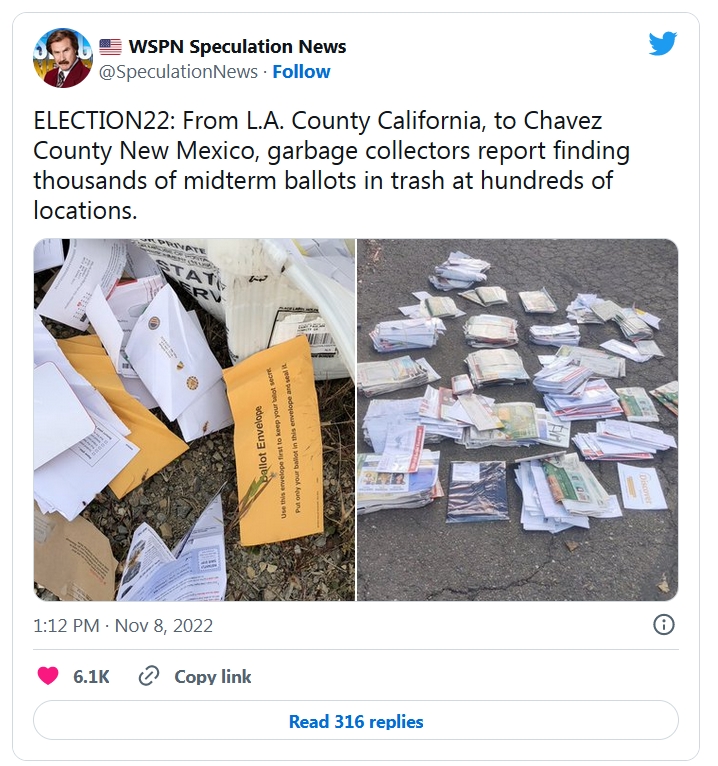Open the right photo of mail piles on asphalt
This screenshot has height=766, width=718.
pyautogui.click(x=518, y=420)
